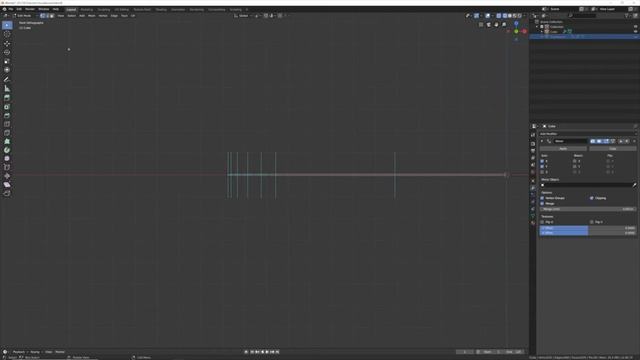Toggle Mirror axis Y checkbox
The image size is (640, 360).
tap(542, 167)
